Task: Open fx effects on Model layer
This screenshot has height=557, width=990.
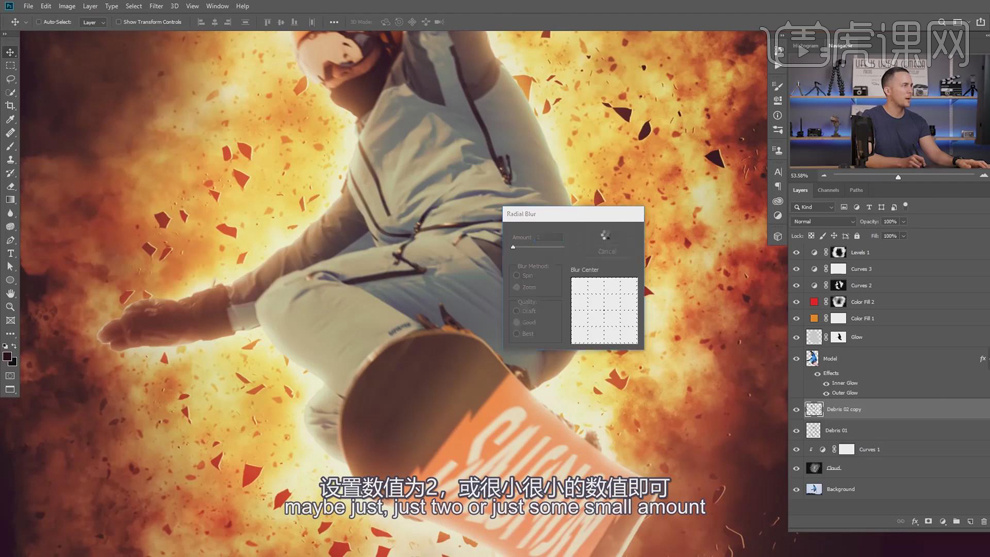Action: [982, 359]
